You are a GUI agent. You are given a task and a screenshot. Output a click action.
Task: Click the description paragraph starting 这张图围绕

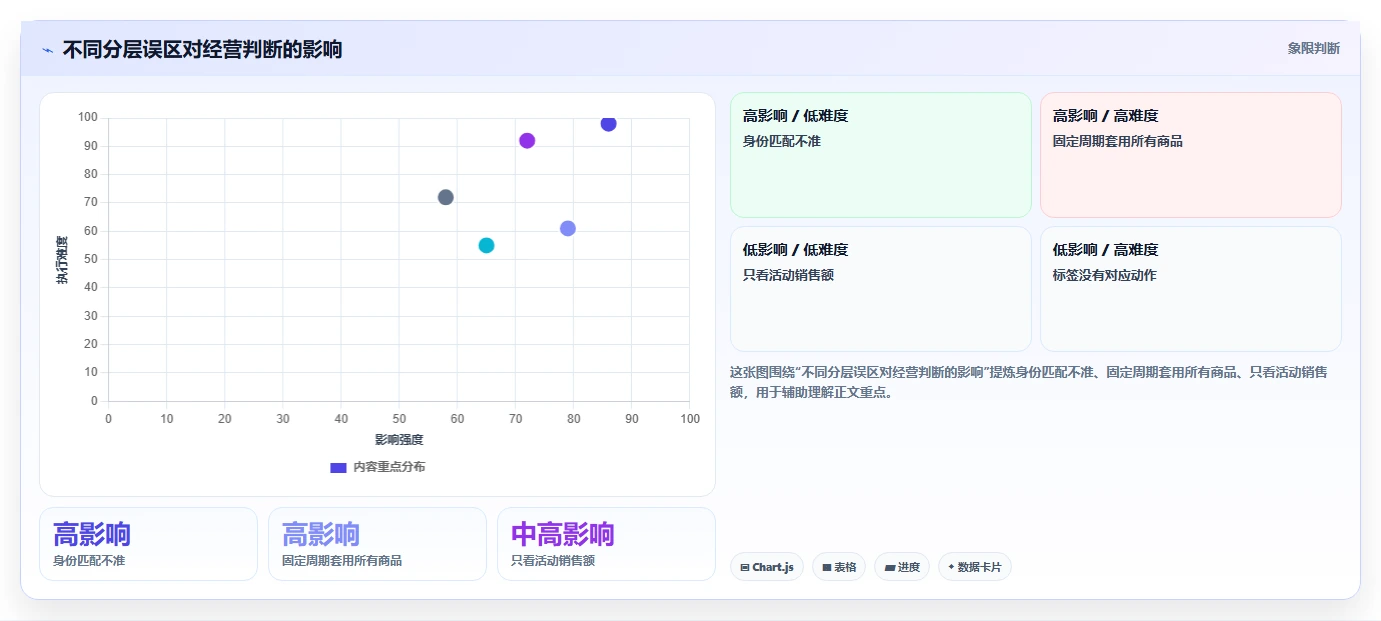point(1029,382)
